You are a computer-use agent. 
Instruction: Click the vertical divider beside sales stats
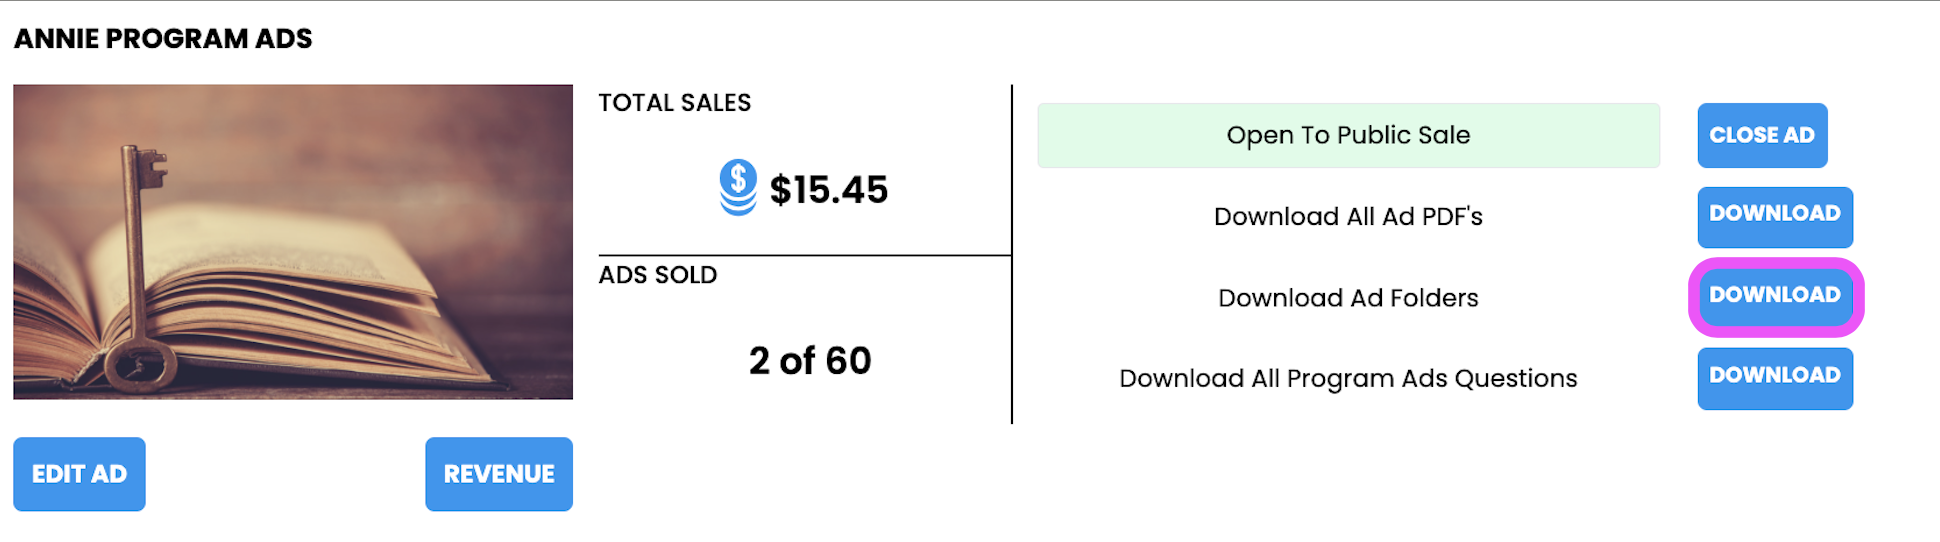[1012, 254]
